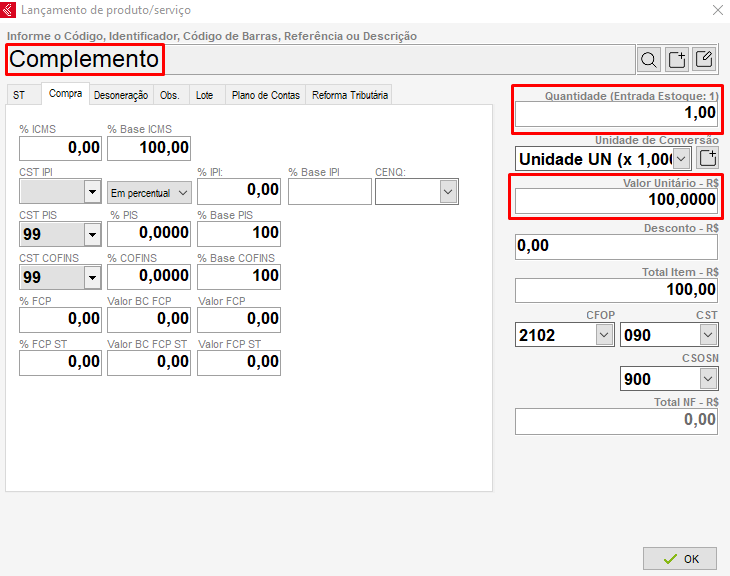
Task: Click the % IPI field
Action: 239,191
